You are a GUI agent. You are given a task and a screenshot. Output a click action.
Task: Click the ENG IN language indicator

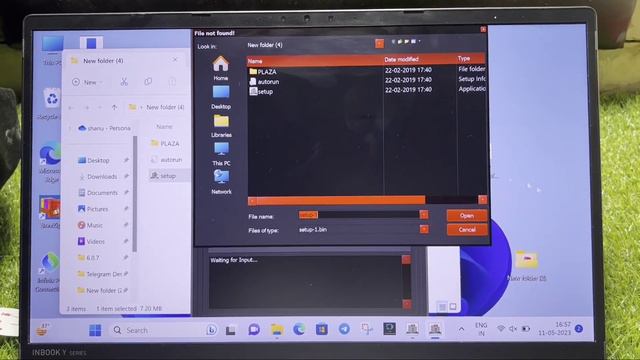tap(481, 329)
